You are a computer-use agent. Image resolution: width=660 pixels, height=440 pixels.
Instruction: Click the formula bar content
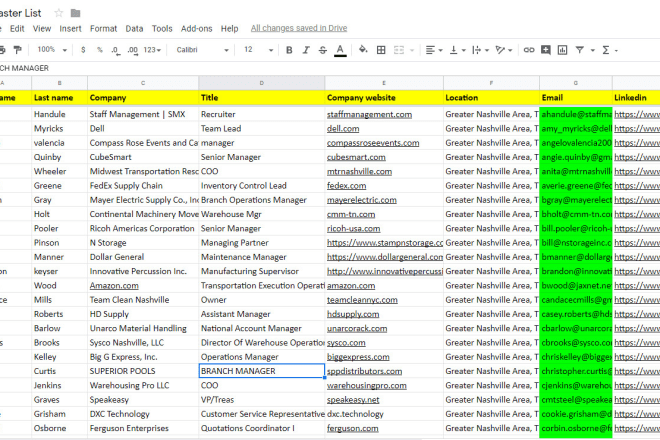point(24,68)
